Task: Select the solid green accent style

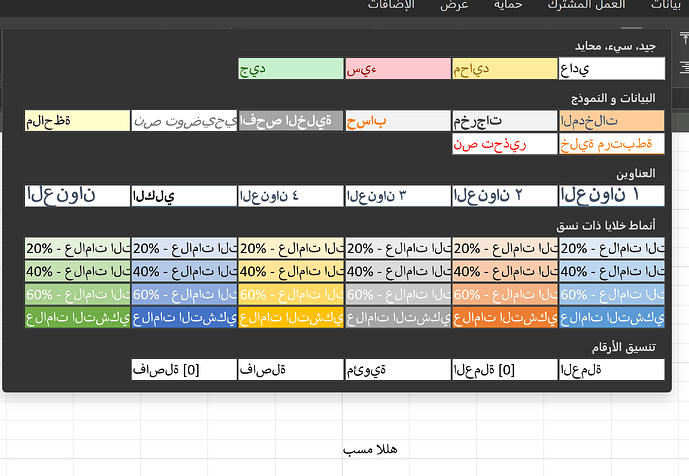Action: pyautogui.click(x=77, y=318)
